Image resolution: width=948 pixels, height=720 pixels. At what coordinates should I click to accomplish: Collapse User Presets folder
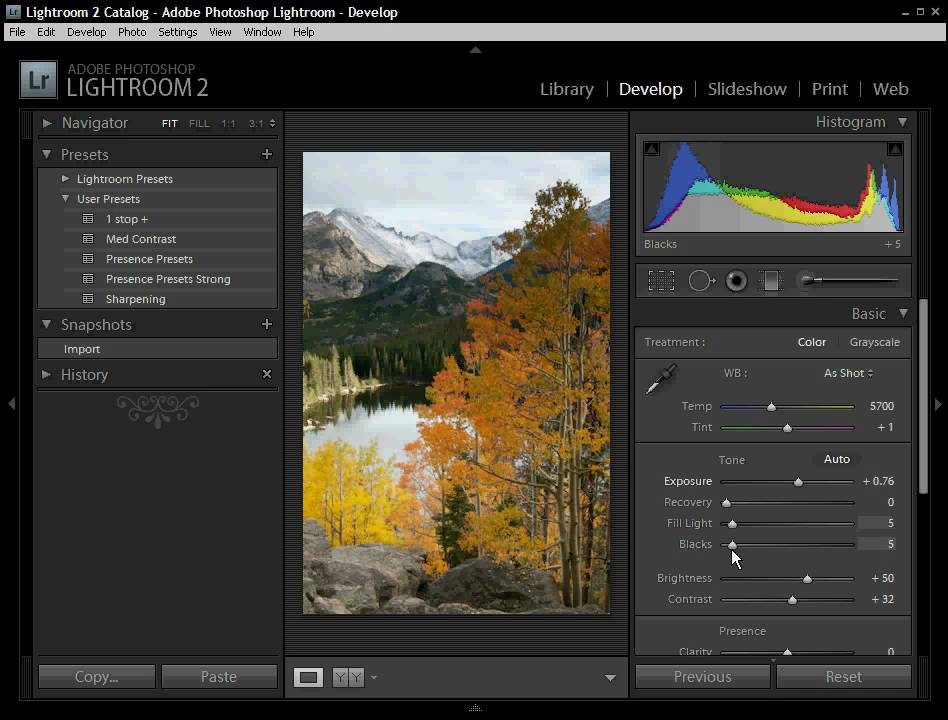pos(65,198)
